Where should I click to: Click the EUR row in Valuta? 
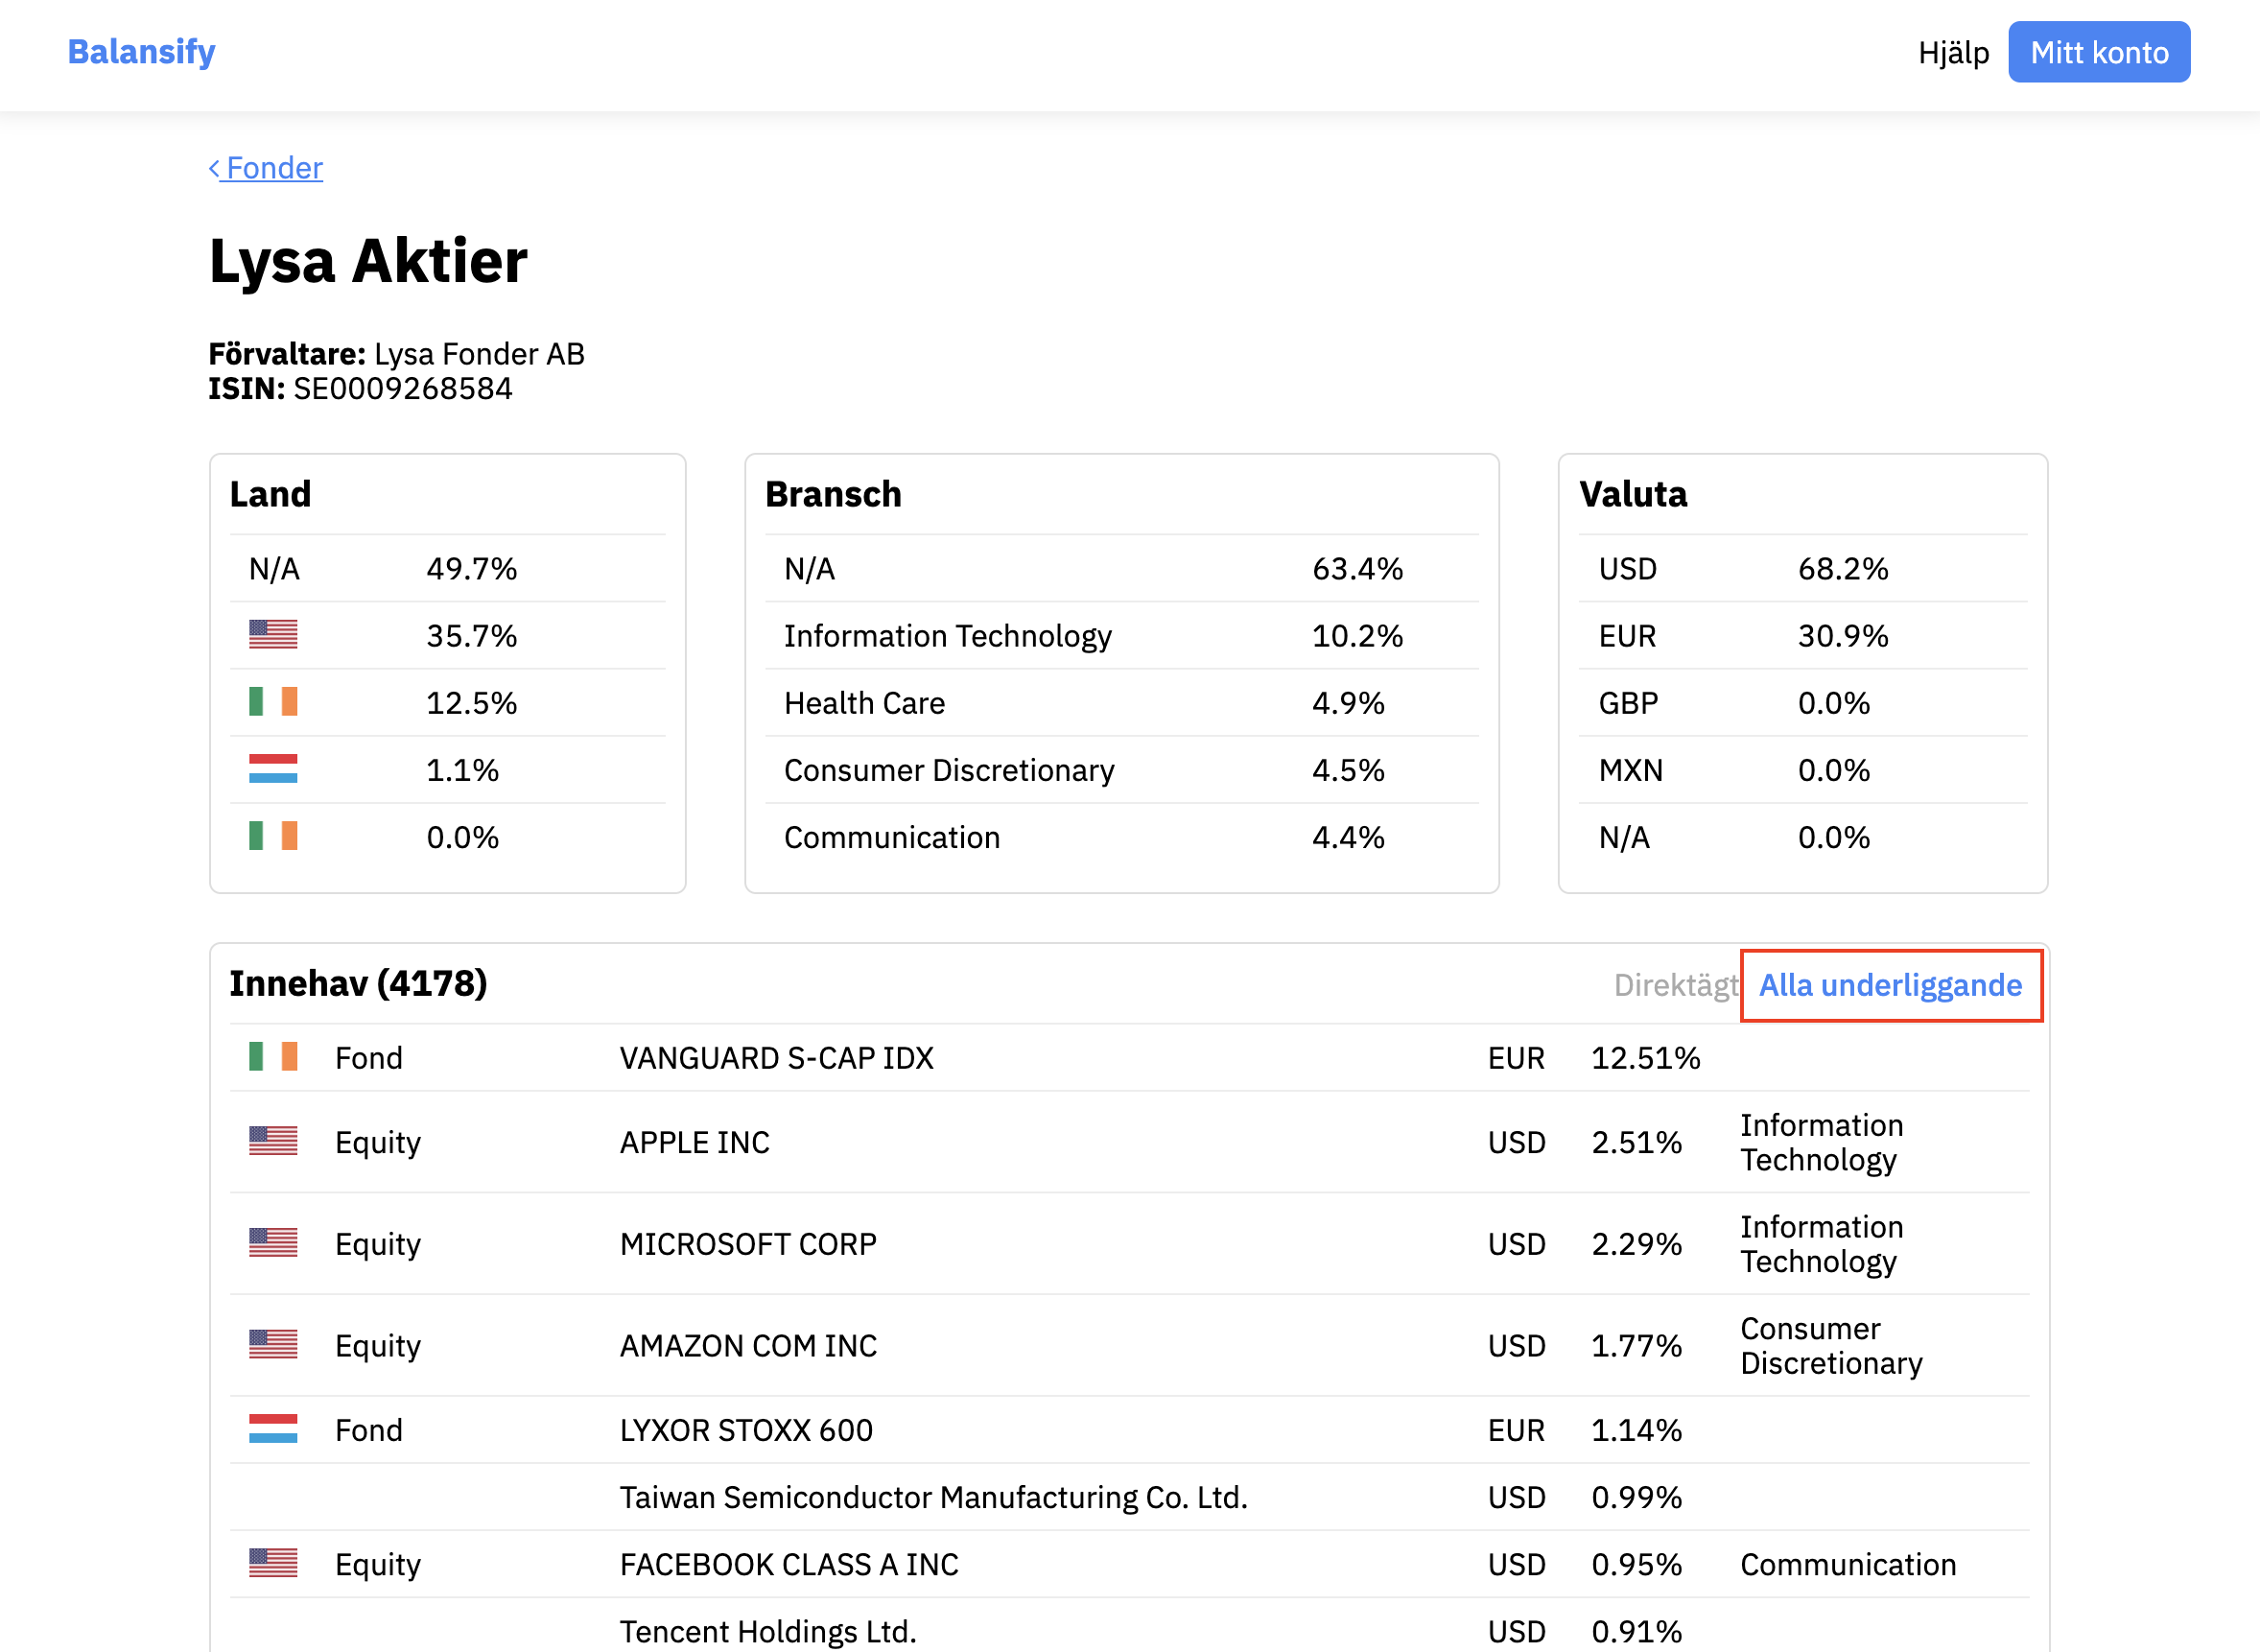click(x=1627, y=636)
